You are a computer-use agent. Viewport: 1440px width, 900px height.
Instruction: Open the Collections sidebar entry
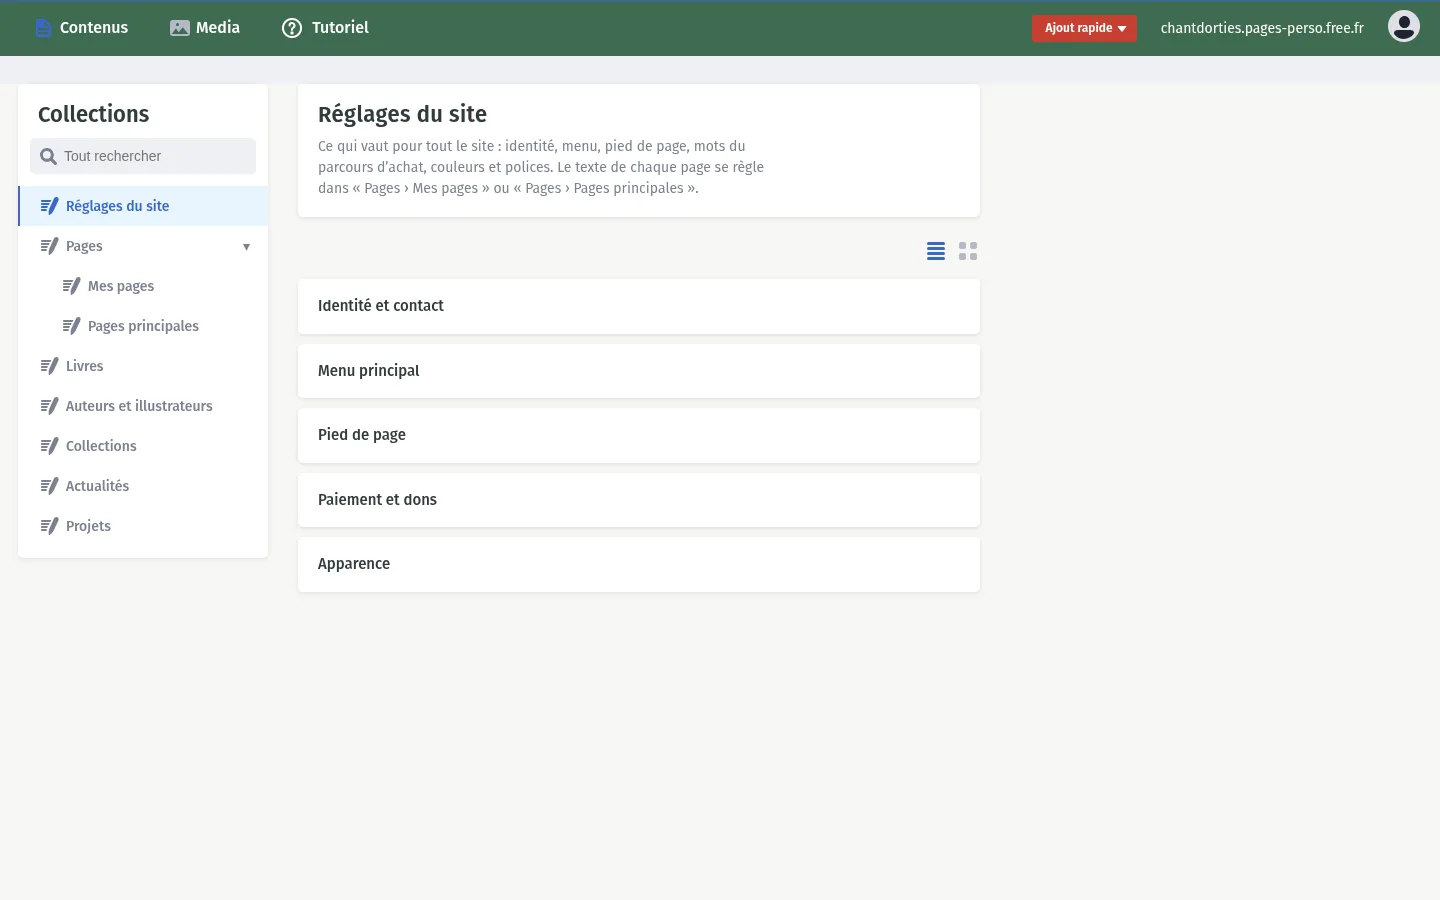pos(143,446)
